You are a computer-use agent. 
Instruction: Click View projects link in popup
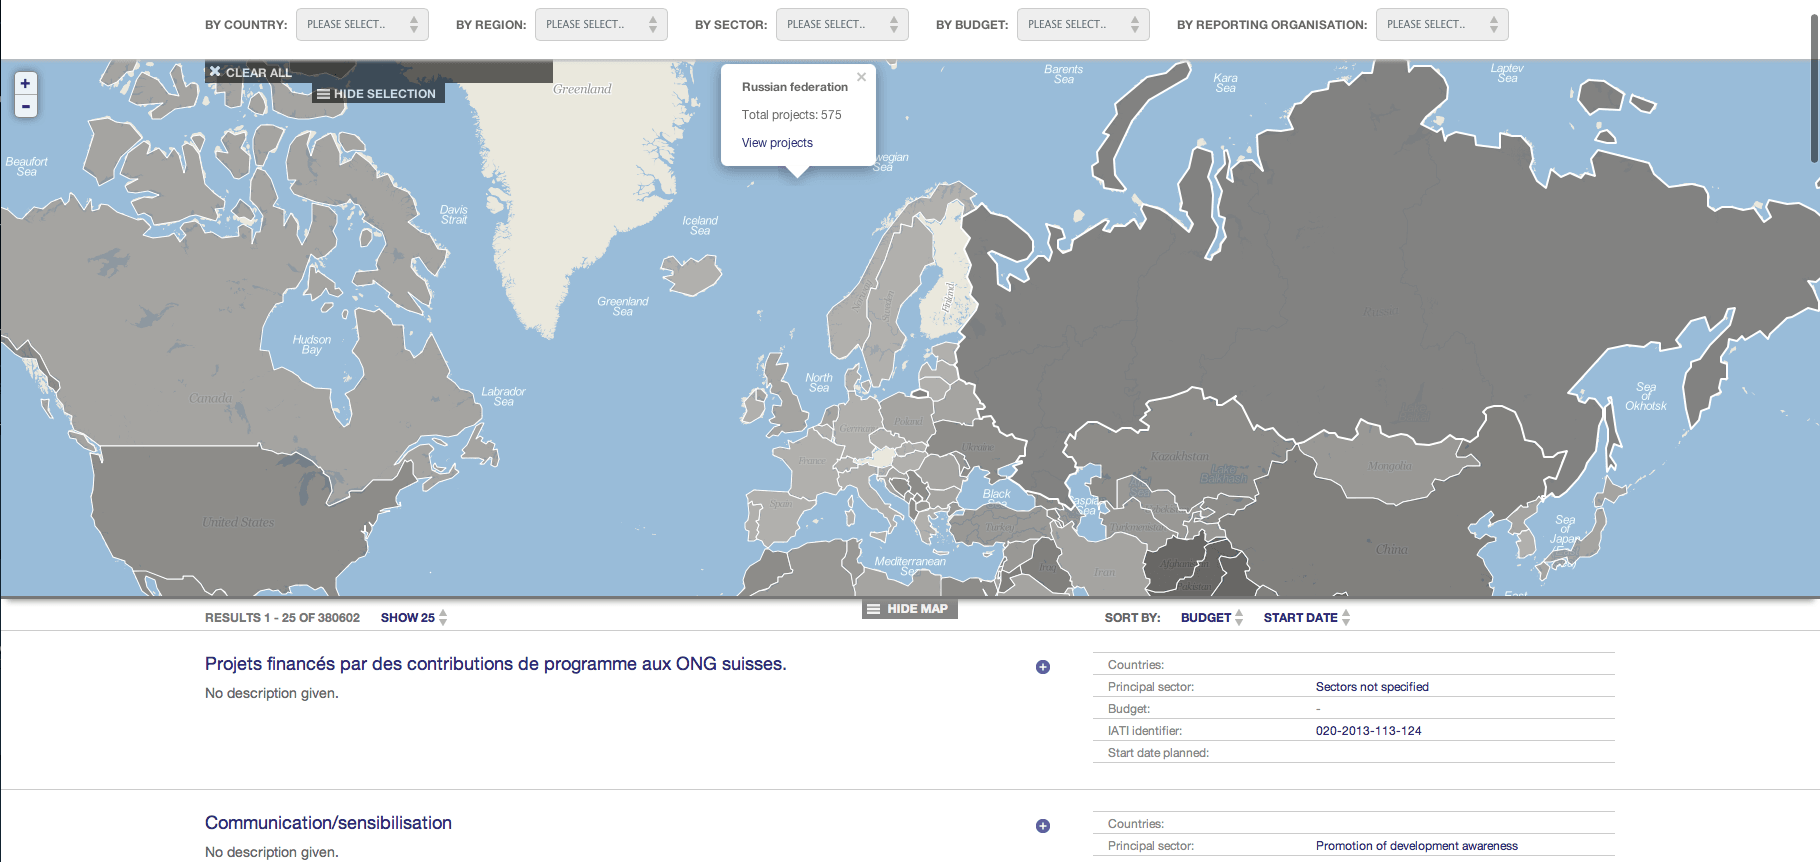777,143
